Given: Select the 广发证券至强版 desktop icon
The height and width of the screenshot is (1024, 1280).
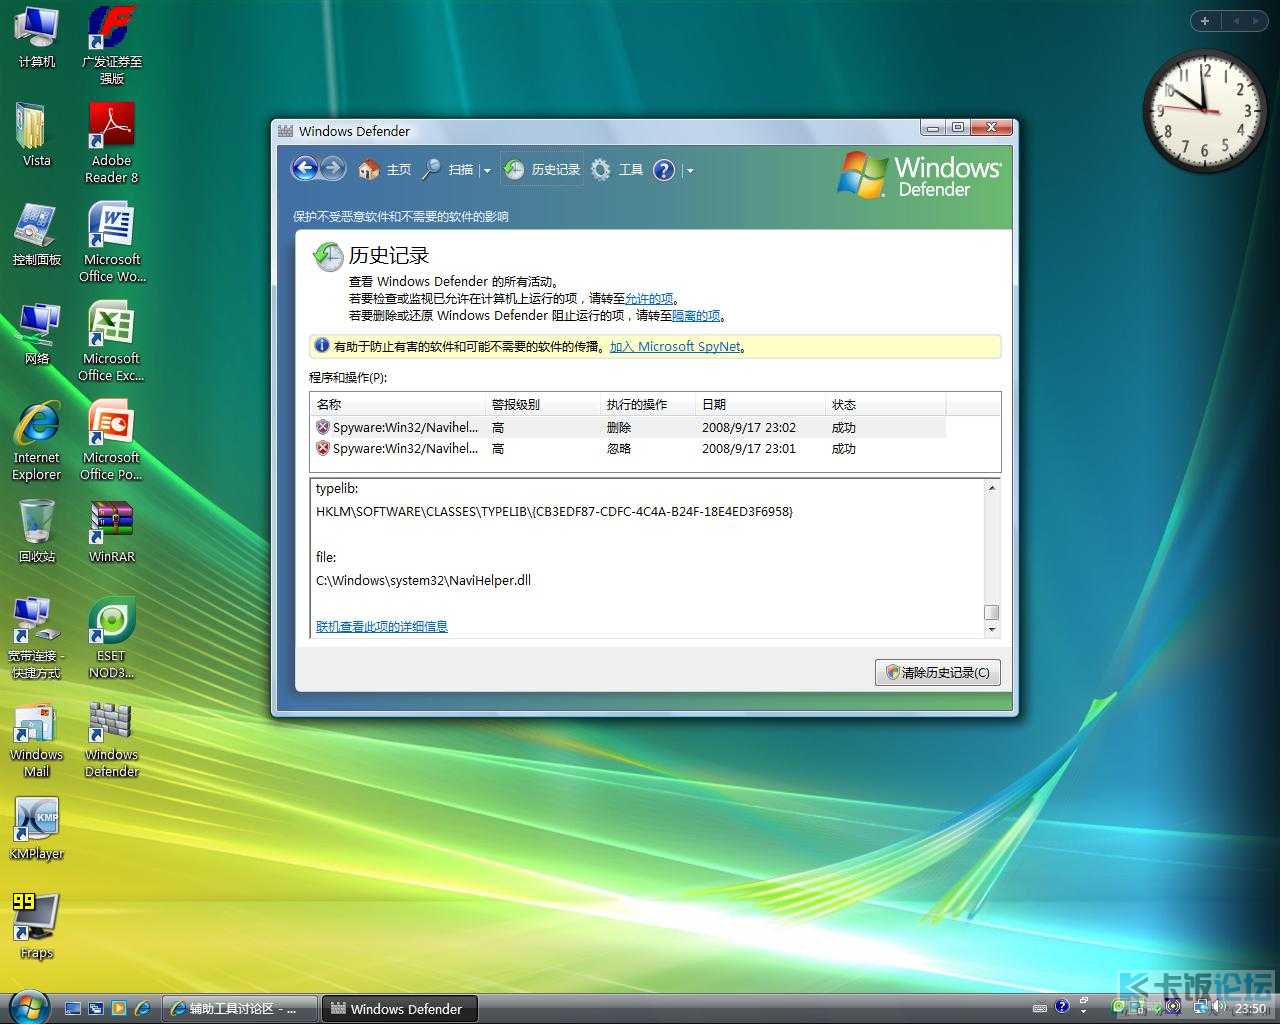Looking at the screenshot, I should coord(111,45).
